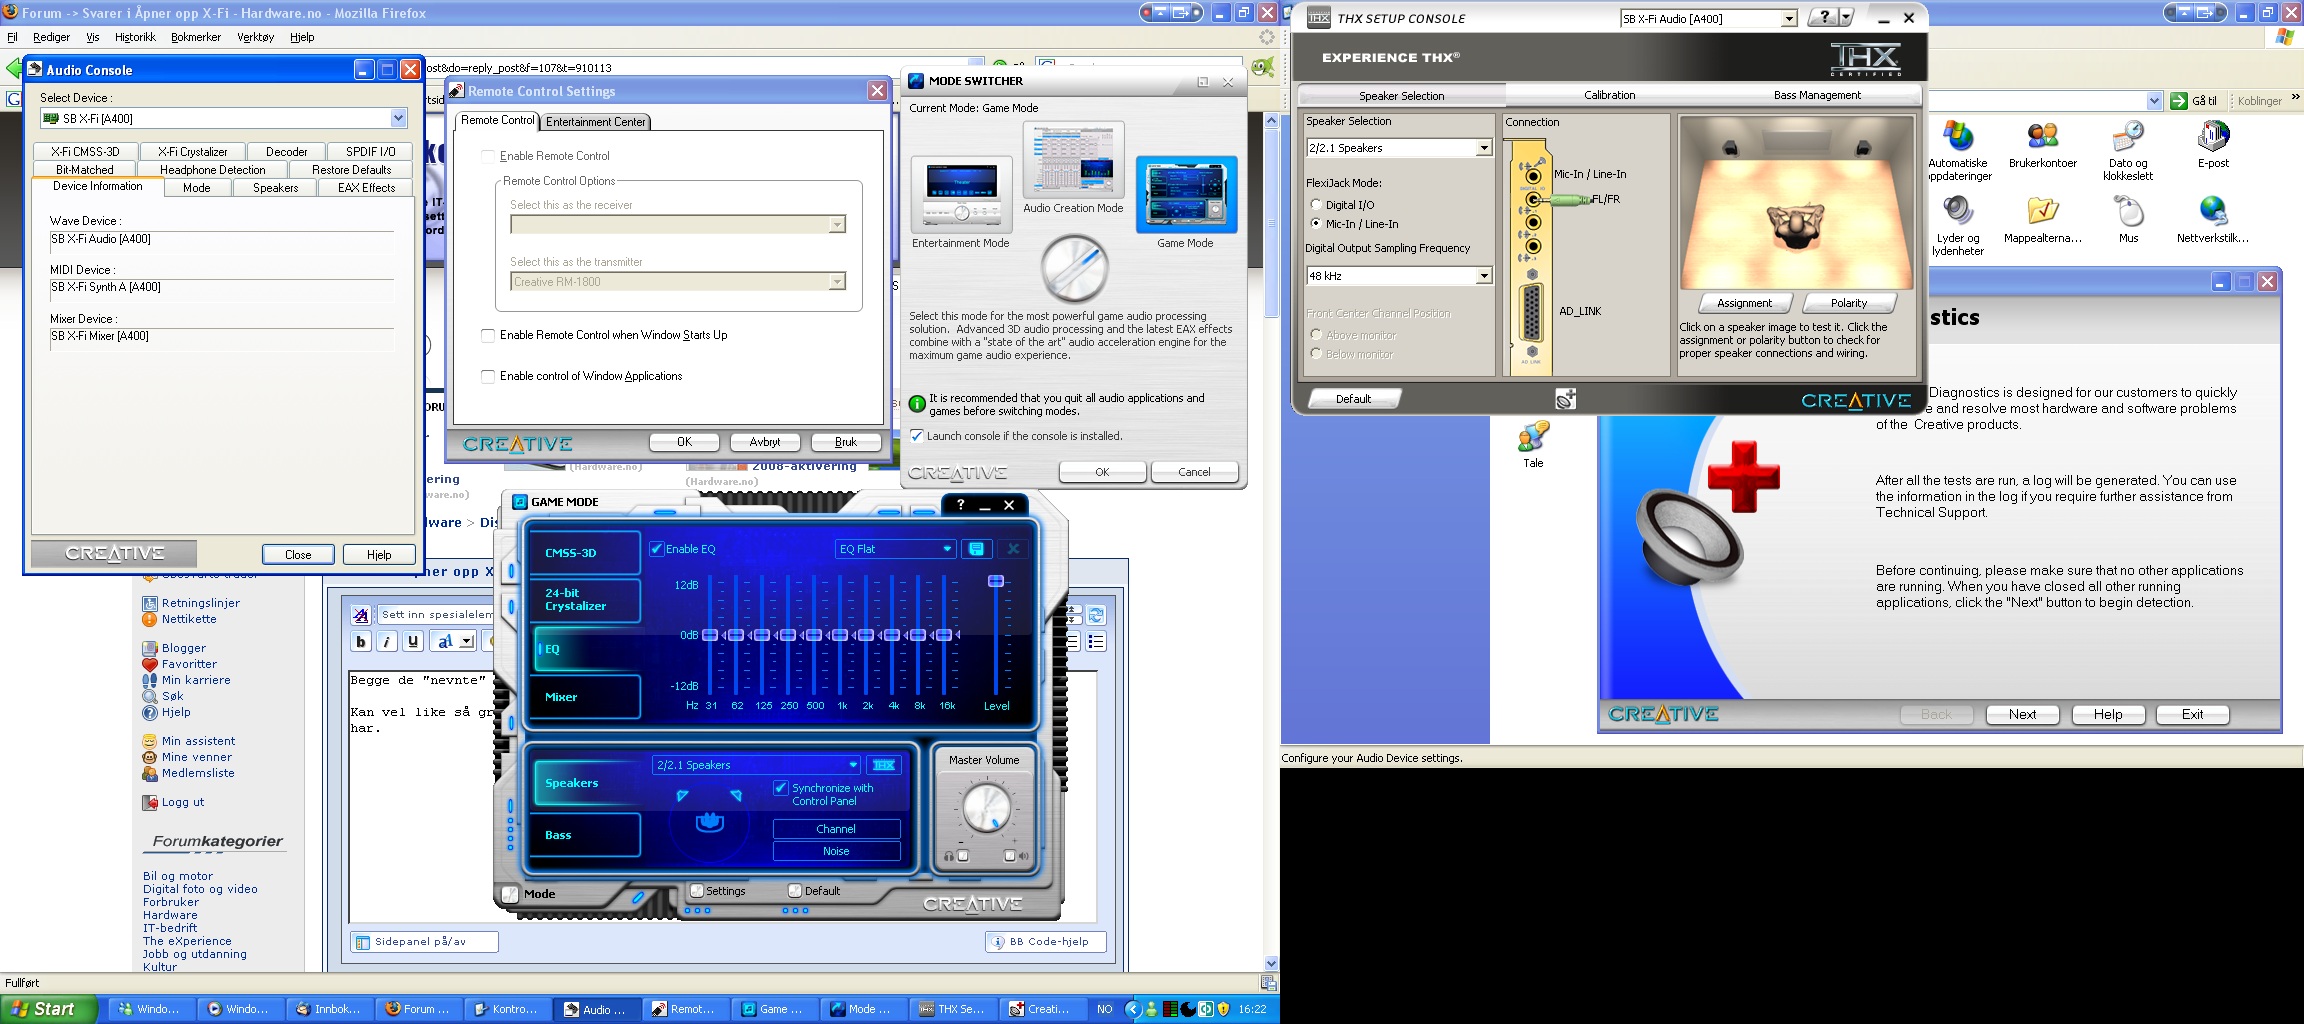The image size is (2304, 1024).
Task: Open Select Device dropdown in Audio Console
Action: coord(398,118)
